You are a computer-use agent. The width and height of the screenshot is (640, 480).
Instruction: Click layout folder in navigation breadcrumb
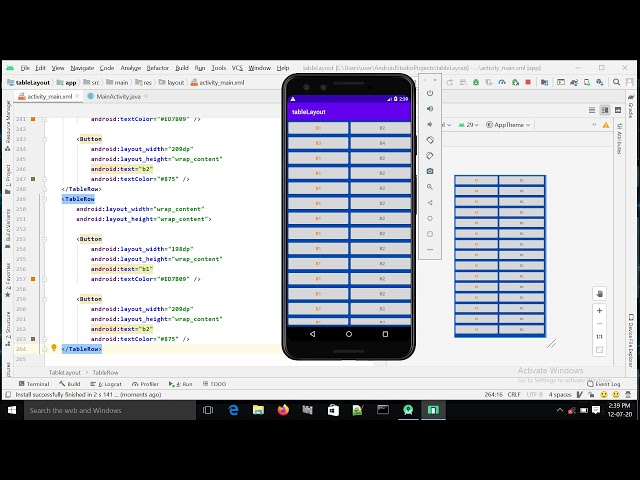tap(172, 82)
